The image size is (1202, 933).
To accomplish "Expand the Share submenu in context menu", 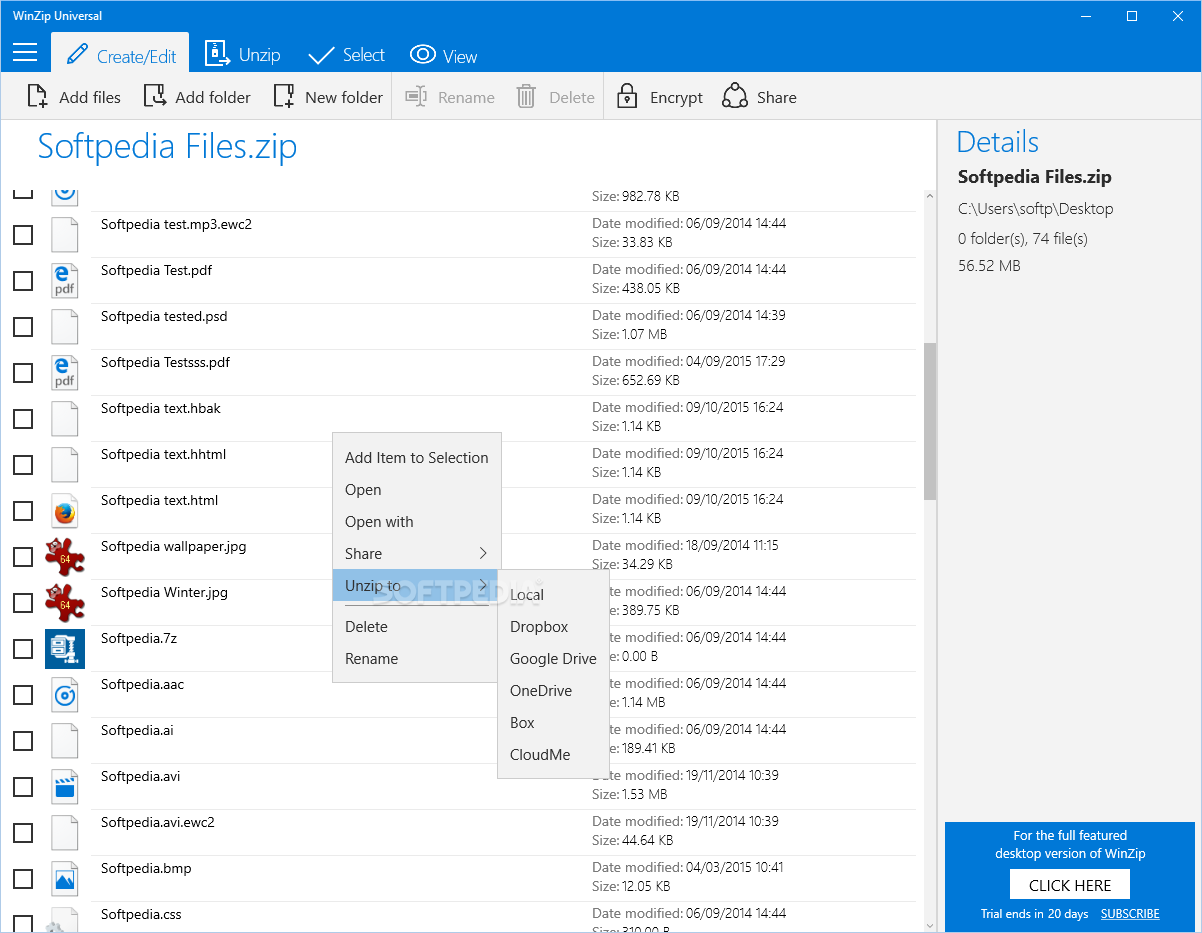I will pyautogui.click(x=416, y=553).
